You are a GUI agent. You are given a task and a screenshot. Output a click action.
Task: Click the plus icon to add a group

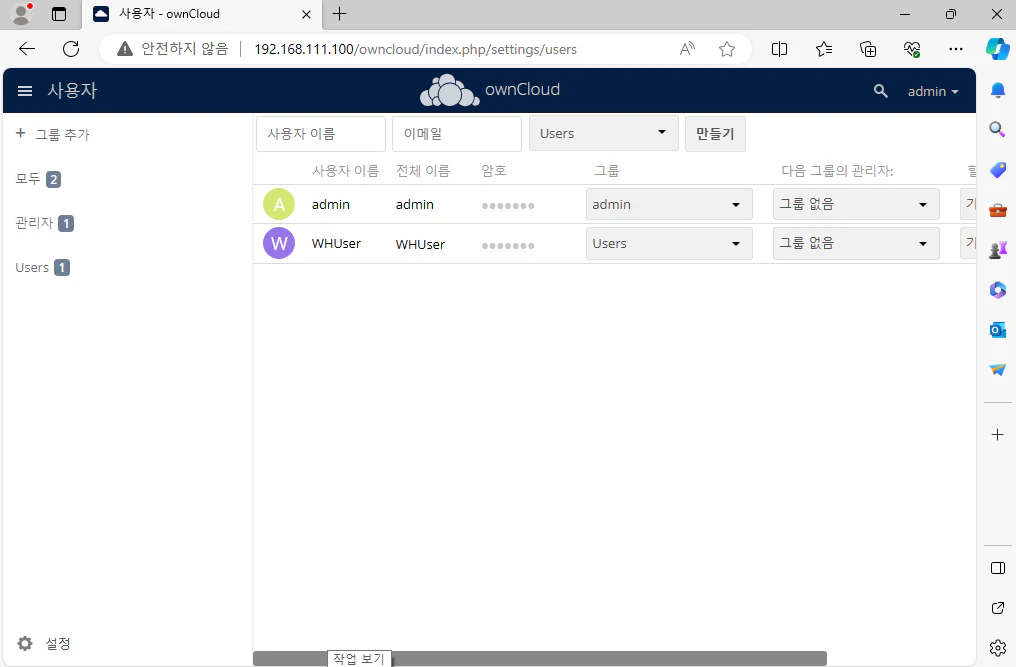(x=20, y=133)
